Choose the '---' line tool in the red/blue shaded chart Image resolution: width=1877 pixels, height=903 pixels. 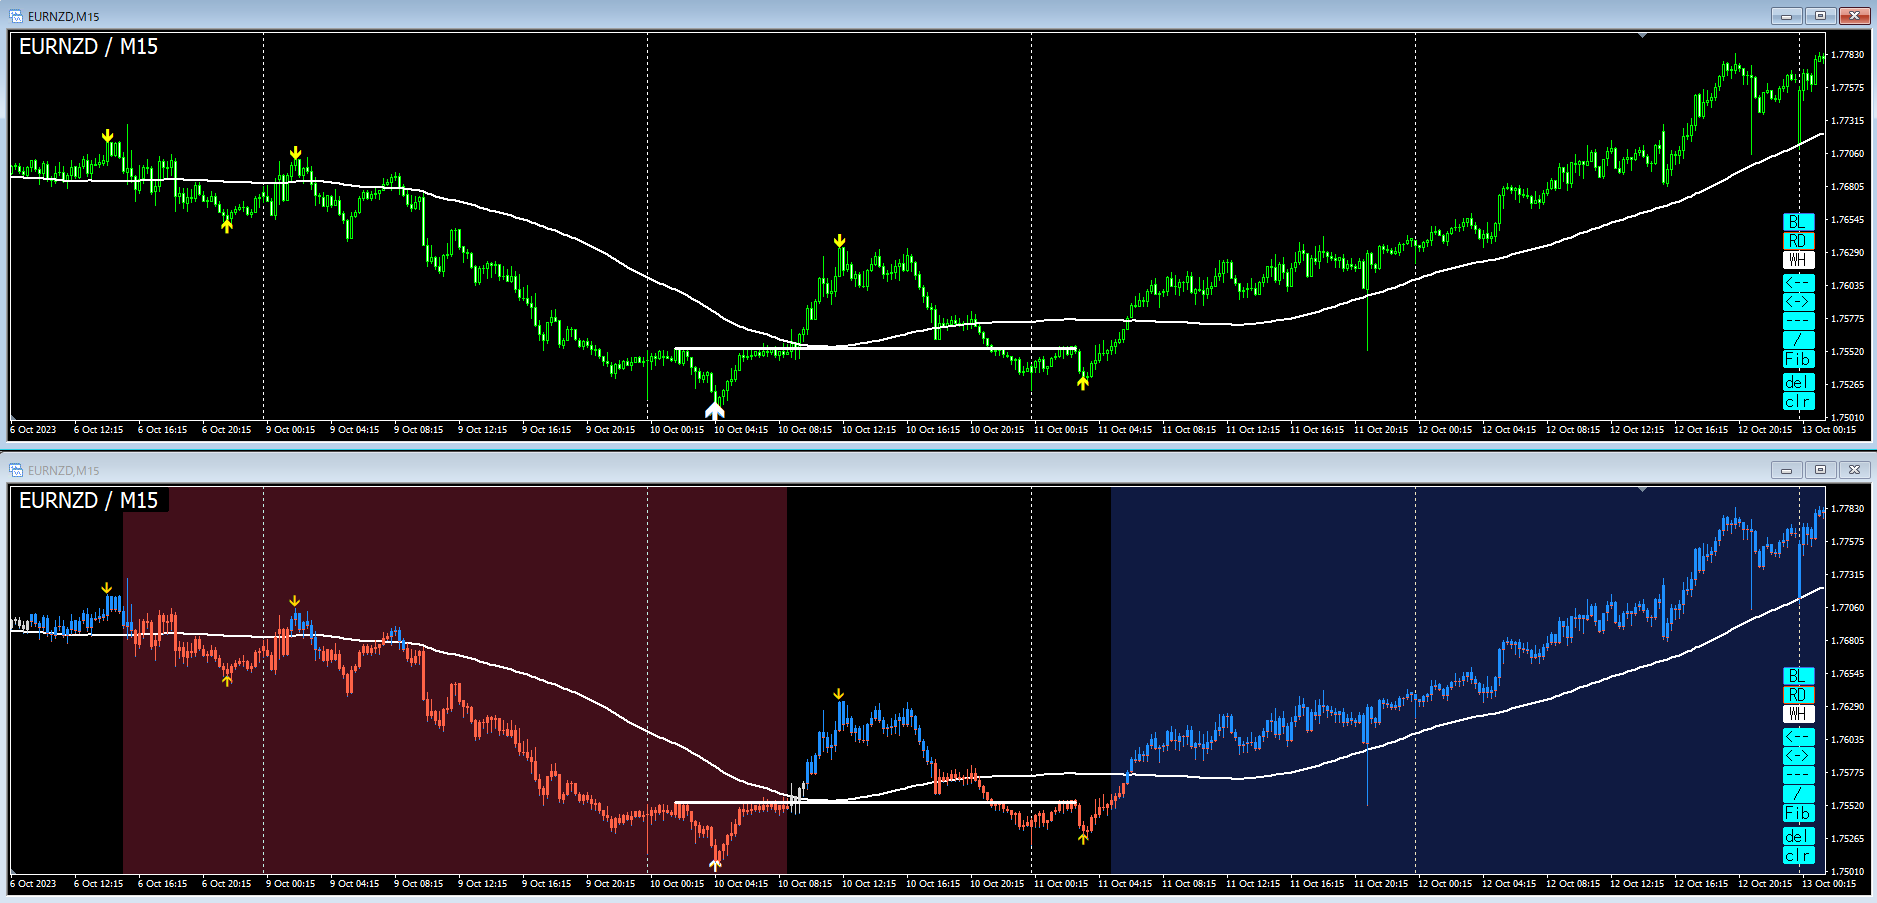click(x=1798, y=775)
